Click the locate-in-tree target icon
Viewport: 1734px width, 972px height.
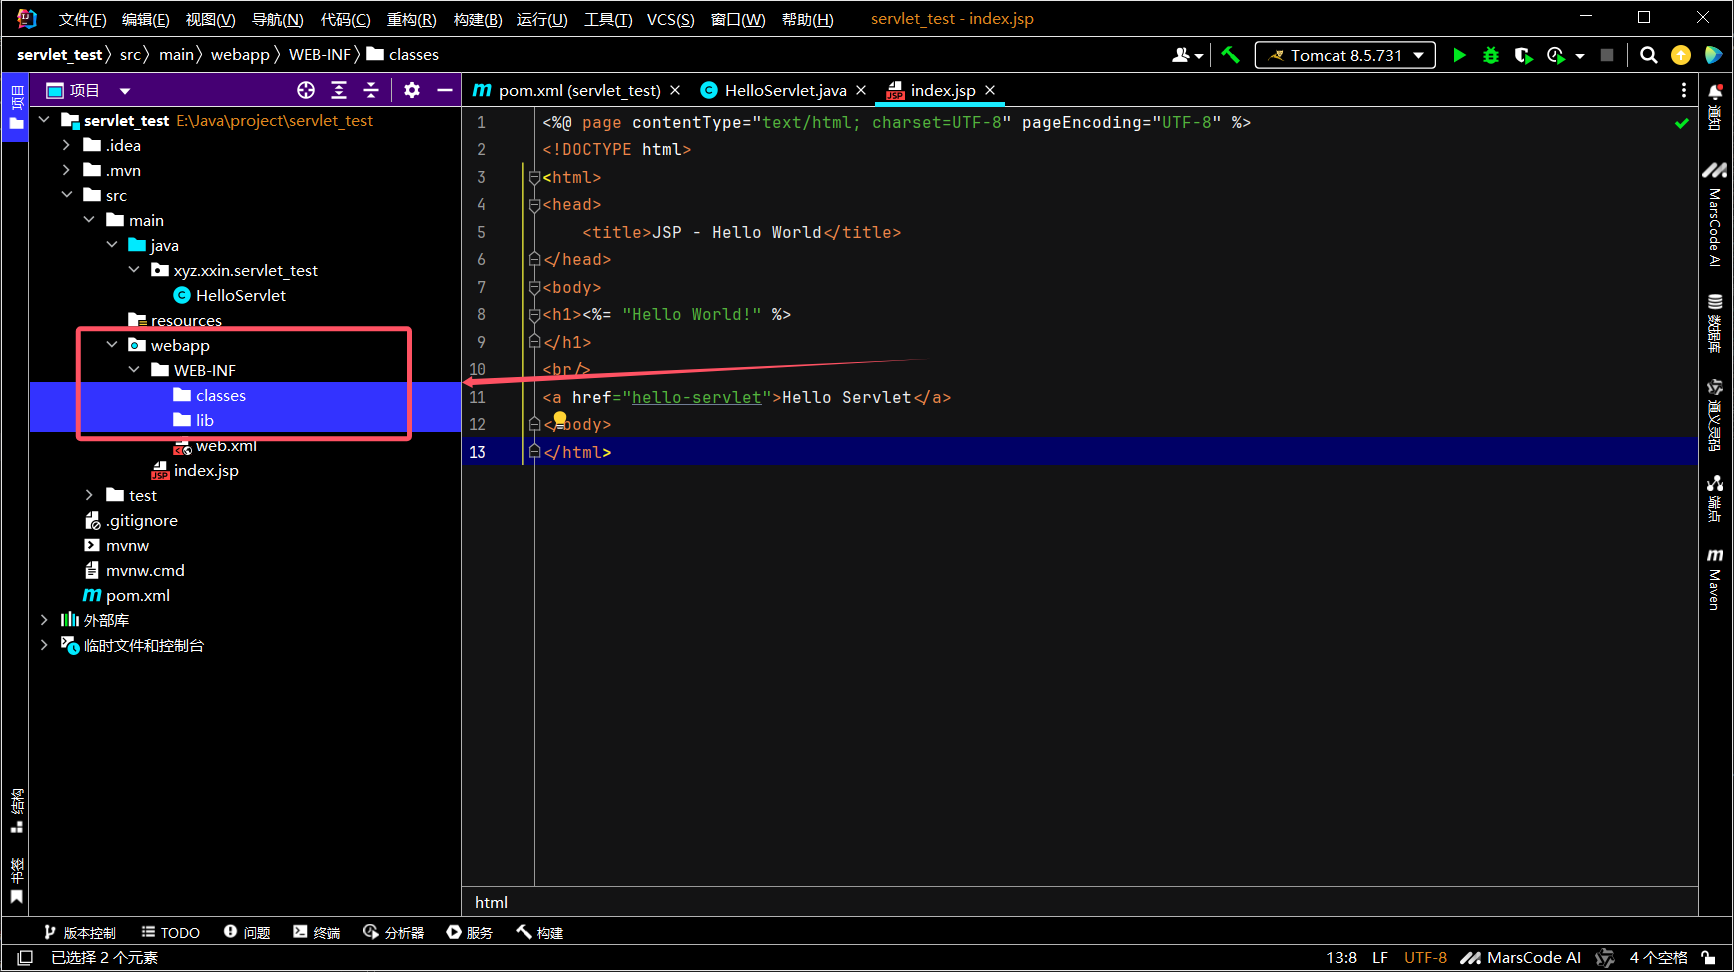point(306,90)
